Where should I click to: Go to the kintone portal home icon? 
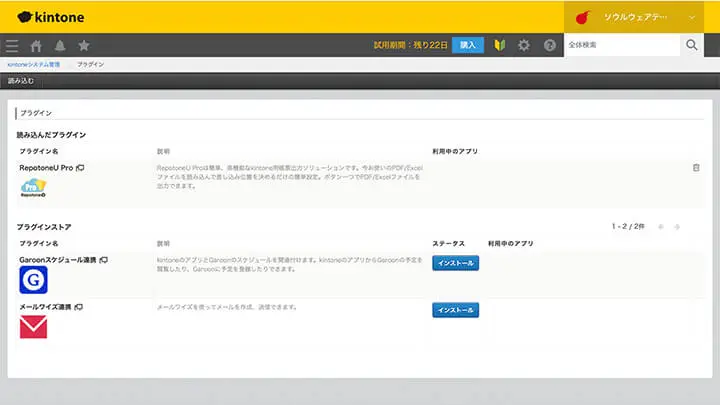pyautogui.click(x=36, y=45)
